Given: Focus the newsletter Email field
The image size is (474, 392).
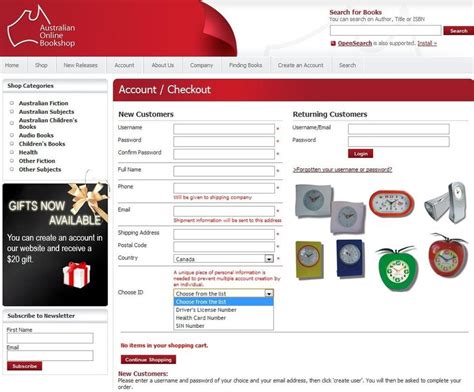Looking at the screenshot, I should pos(50,355).
